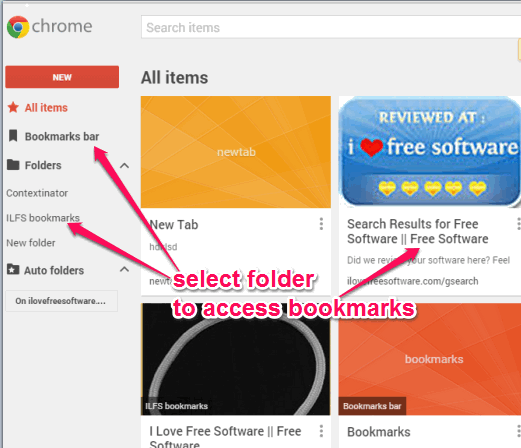Click the Bookmarks card title
The height and width of the screenshot is (448, 521).
pyautogui.click(x=379, y=432)
